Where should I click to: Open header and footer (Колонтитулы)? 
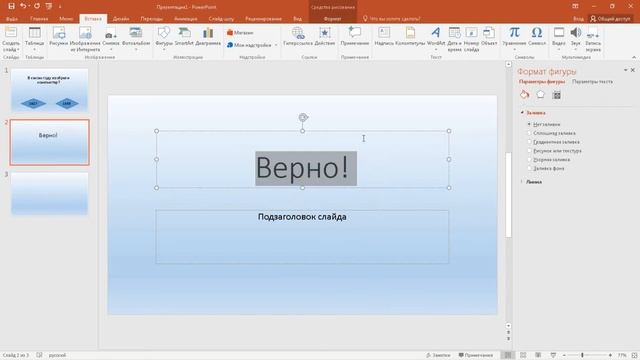coord(410,37)
